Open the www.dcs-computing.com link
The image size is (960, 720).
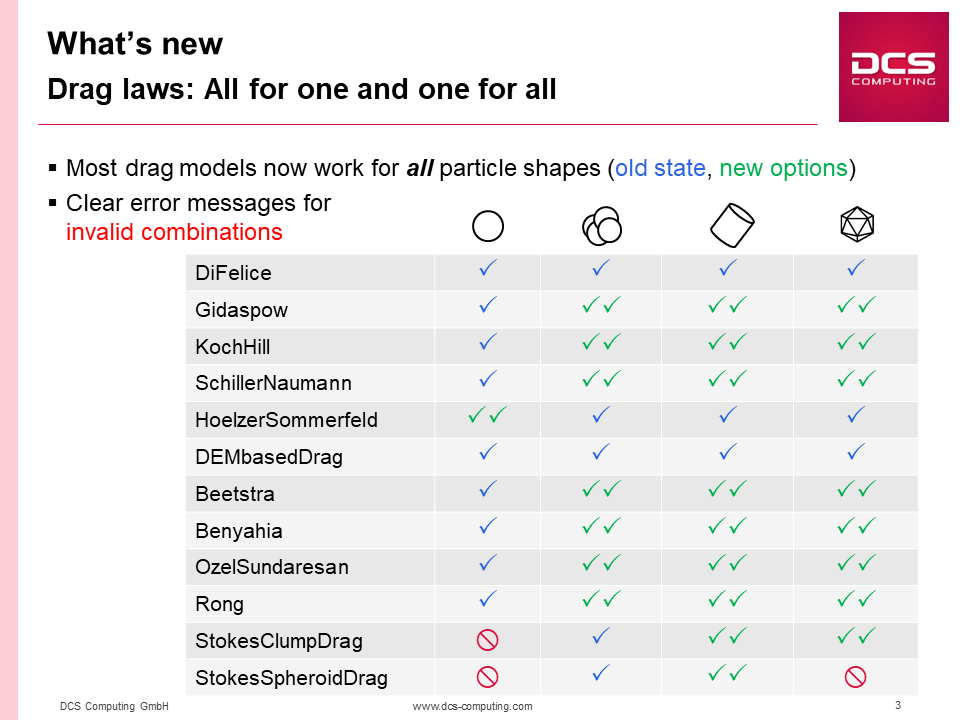tap(472, 706)
